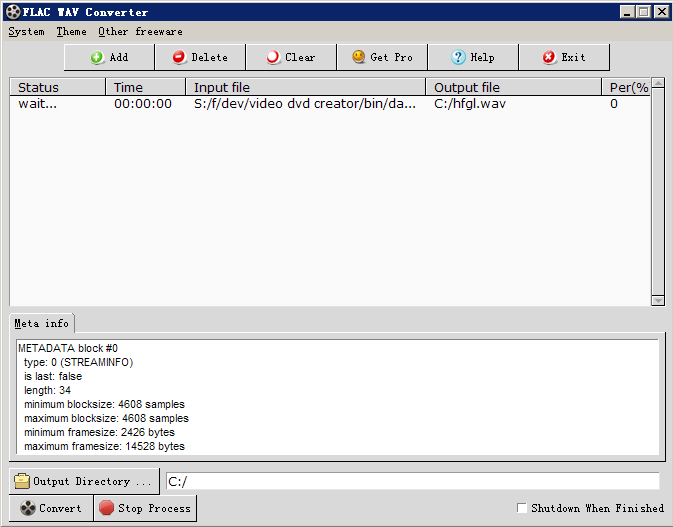Click 'minimum framesize: 2426 bytes' line
This screenshot has width=673, height=527.
coord(100,432)
